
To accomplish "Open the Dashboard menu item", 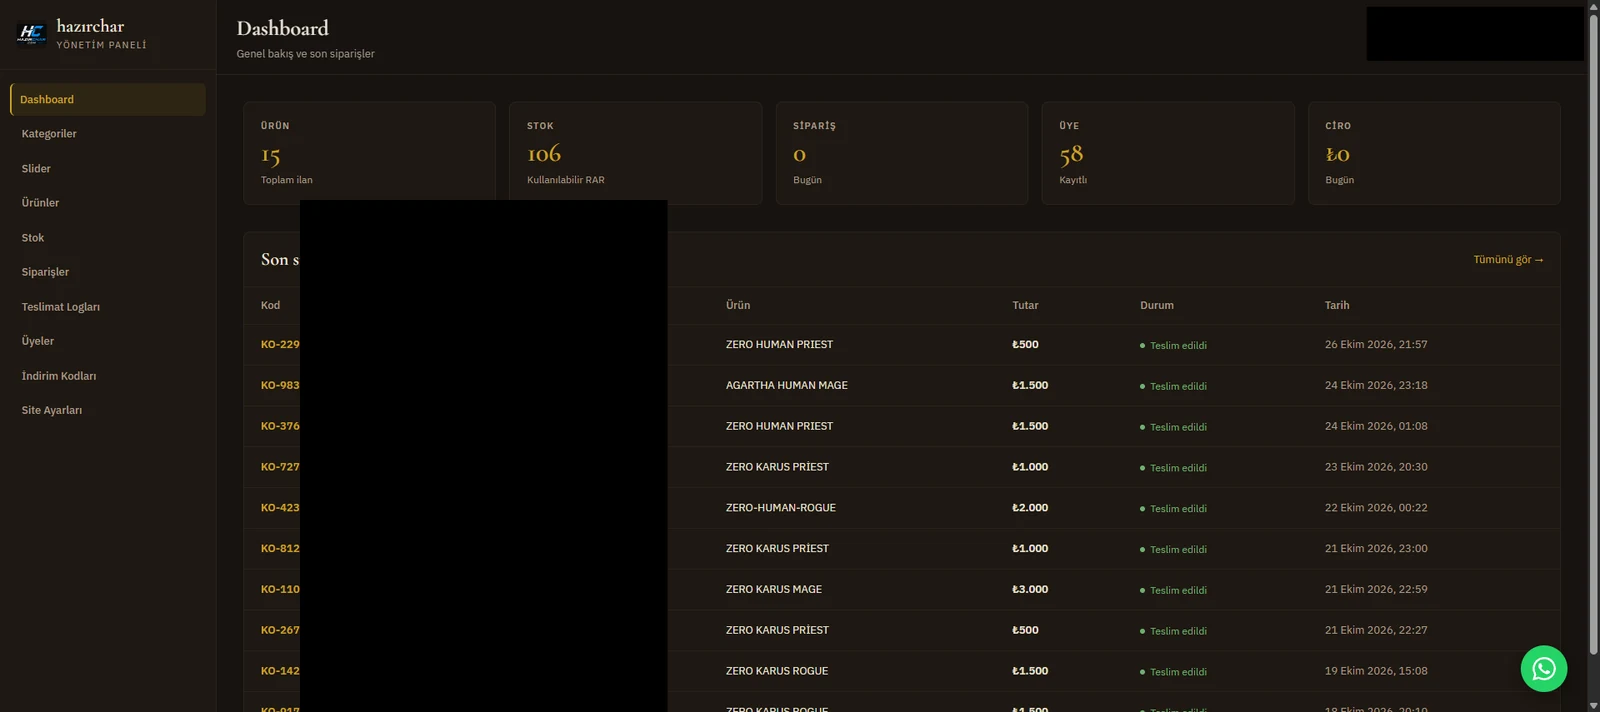I will pyautogui.click(x=108, y=100).
